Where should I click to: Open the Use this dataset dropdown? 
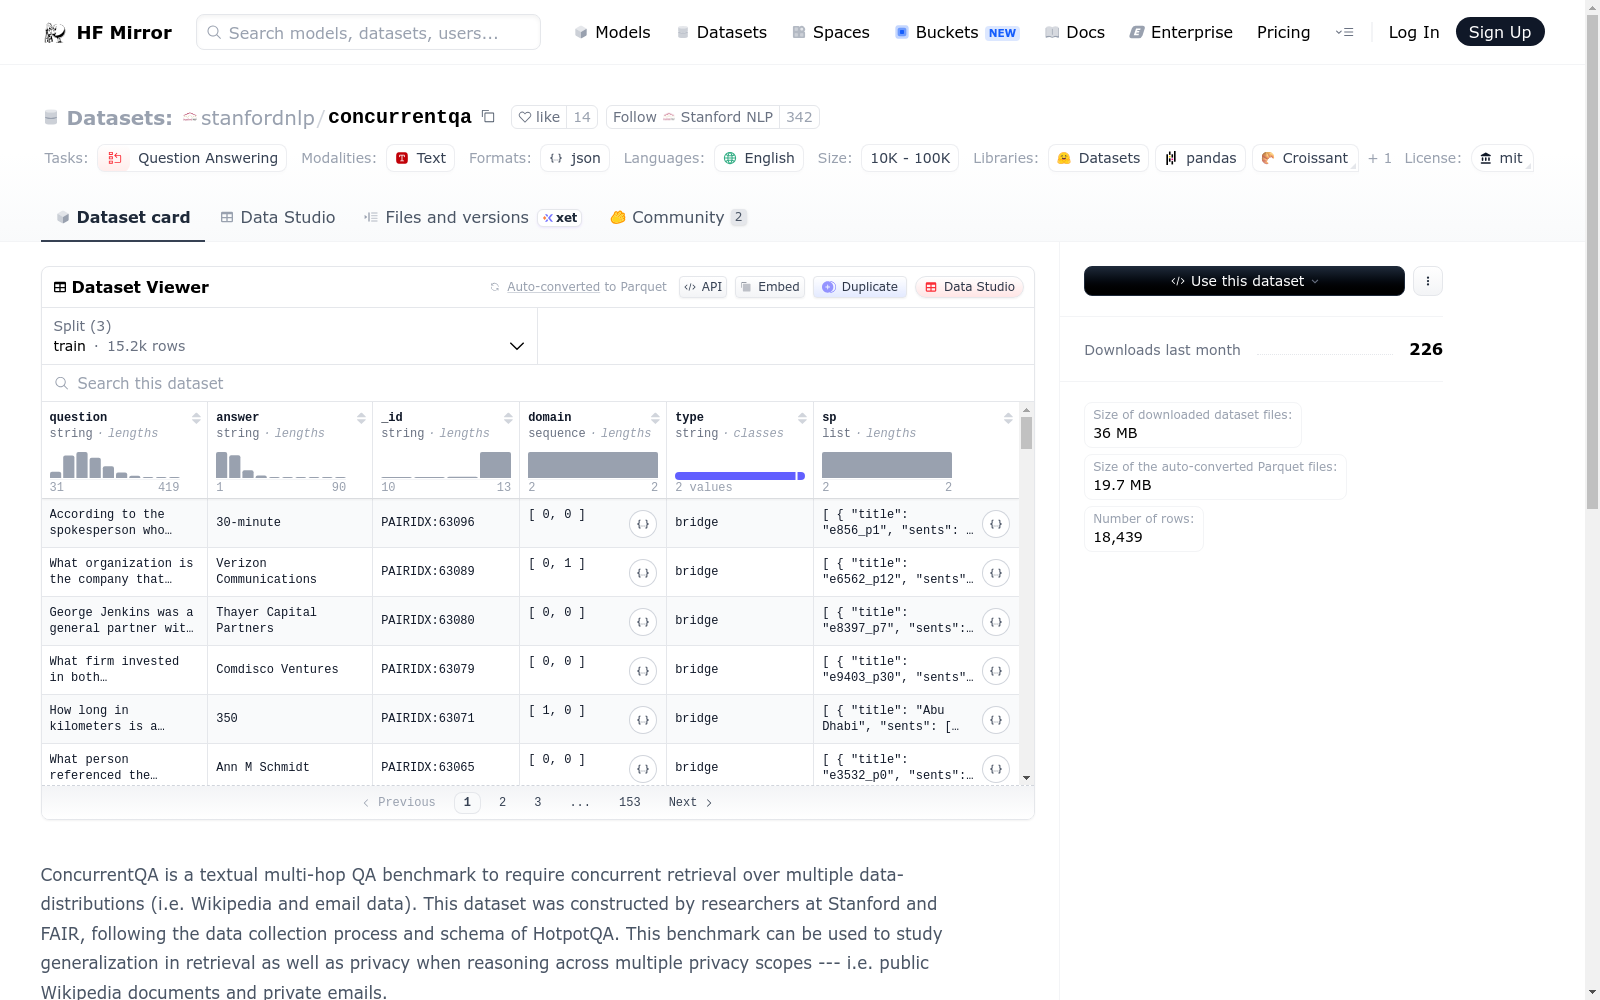pos(1244,281)
